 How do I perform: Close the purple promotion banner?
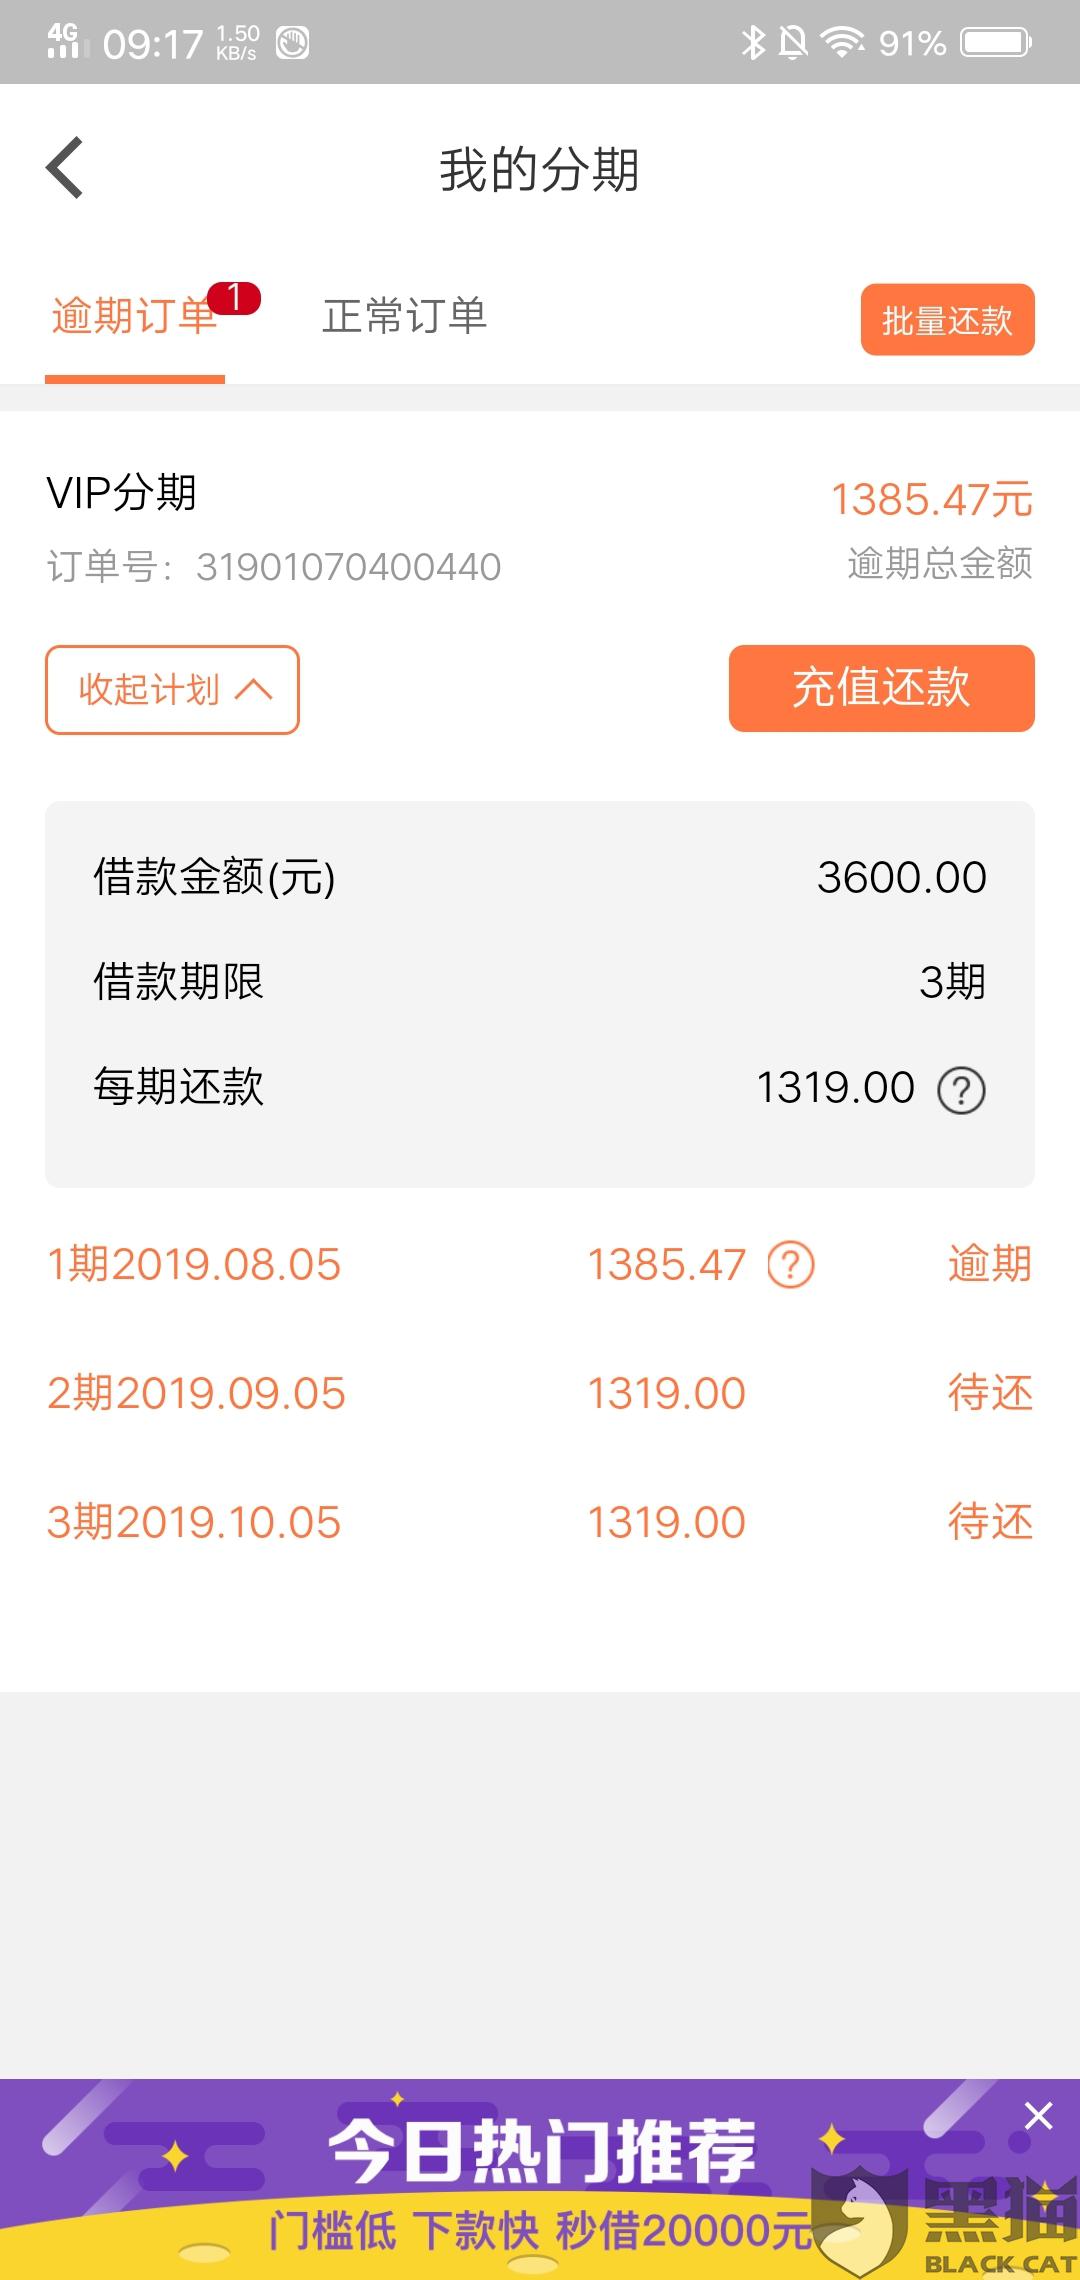tap(1038, 2115)
